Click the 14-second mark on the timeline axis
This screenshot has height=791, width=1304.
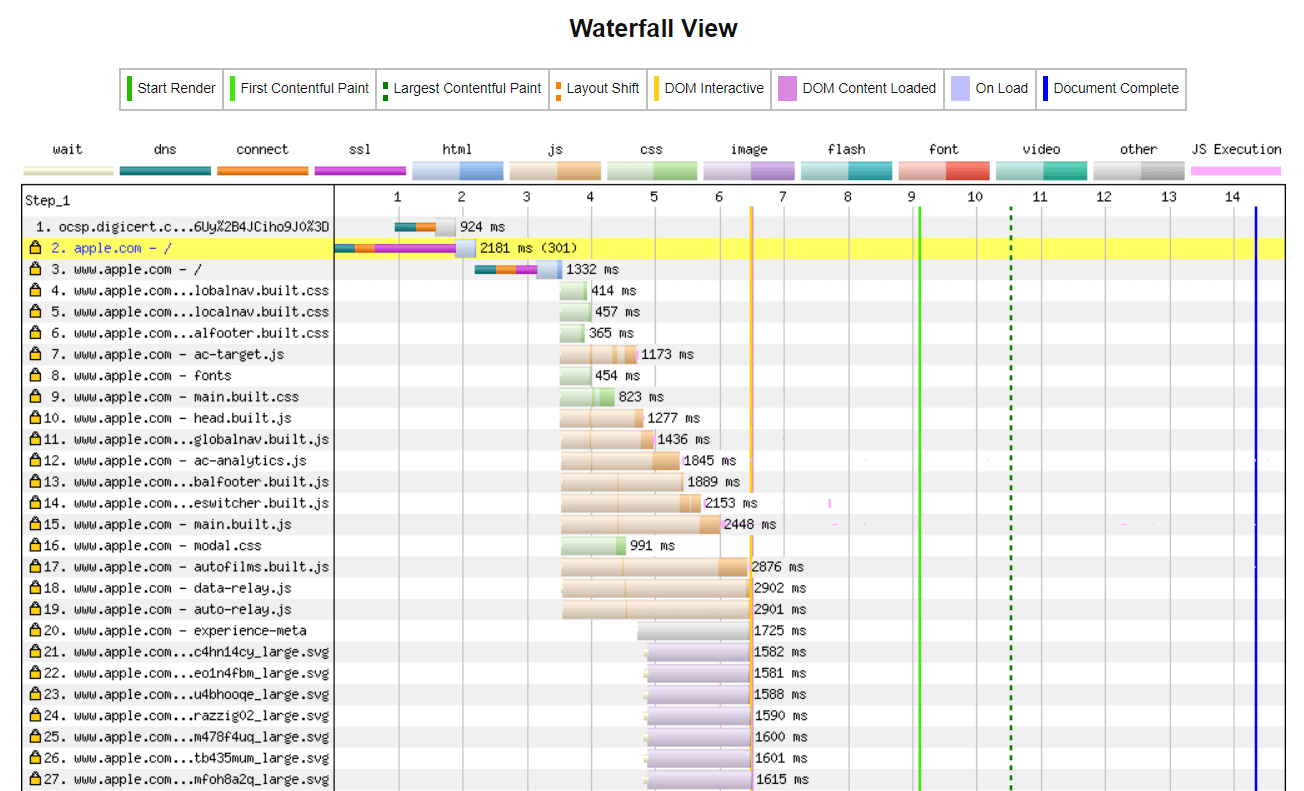click(1232, 197)
